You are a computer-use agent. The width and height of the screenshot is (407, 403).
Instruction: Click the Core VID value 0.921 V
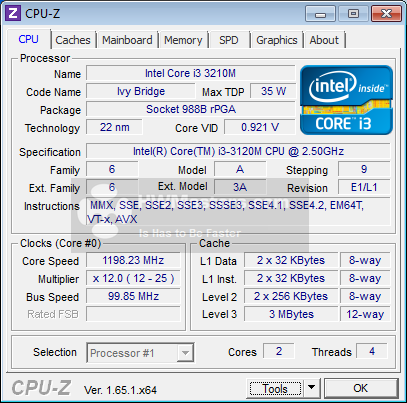point(260,127)
